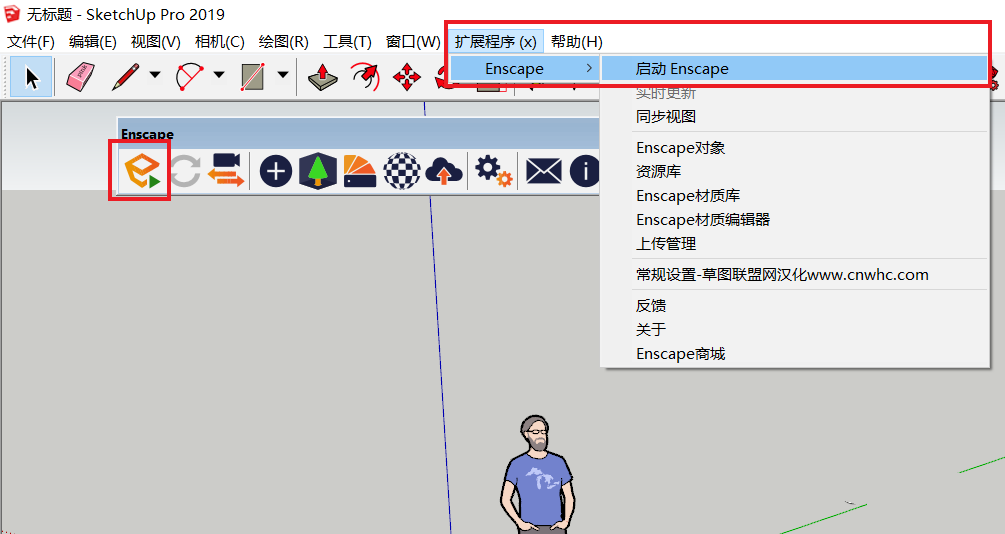Viewport: 1005px width, 534px height.
Task: Click the scale figure man in viewport
Action: point(537,474)
